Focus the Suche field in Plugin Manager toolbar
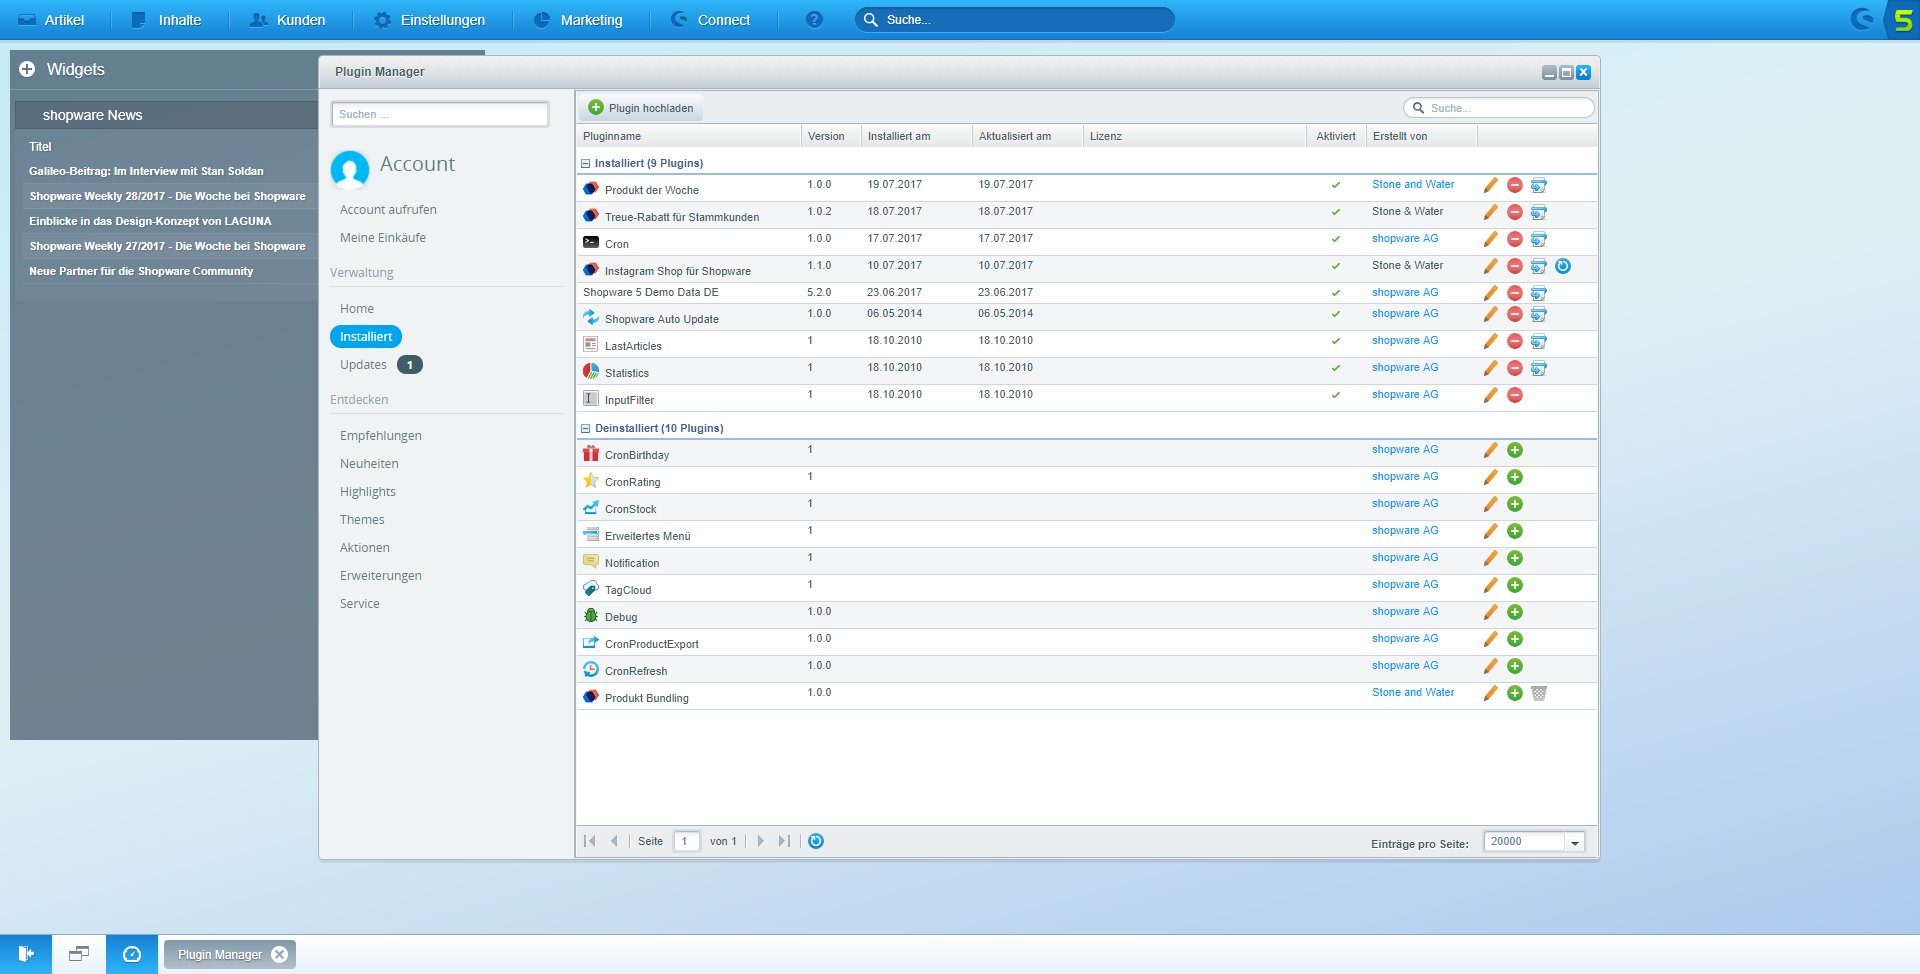This screenshot has width=1920, height=974. (1498, 107)
